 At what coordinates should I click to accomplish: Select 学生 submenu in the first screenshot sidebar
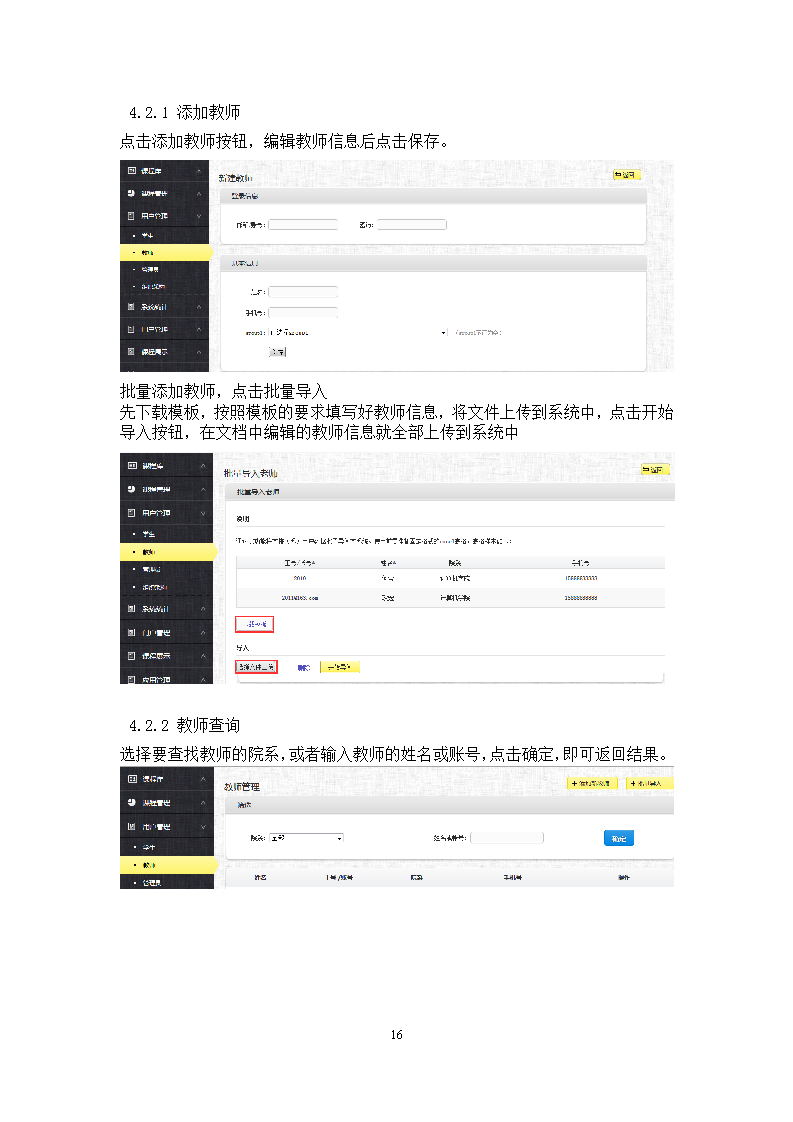[x=147, y=235]
